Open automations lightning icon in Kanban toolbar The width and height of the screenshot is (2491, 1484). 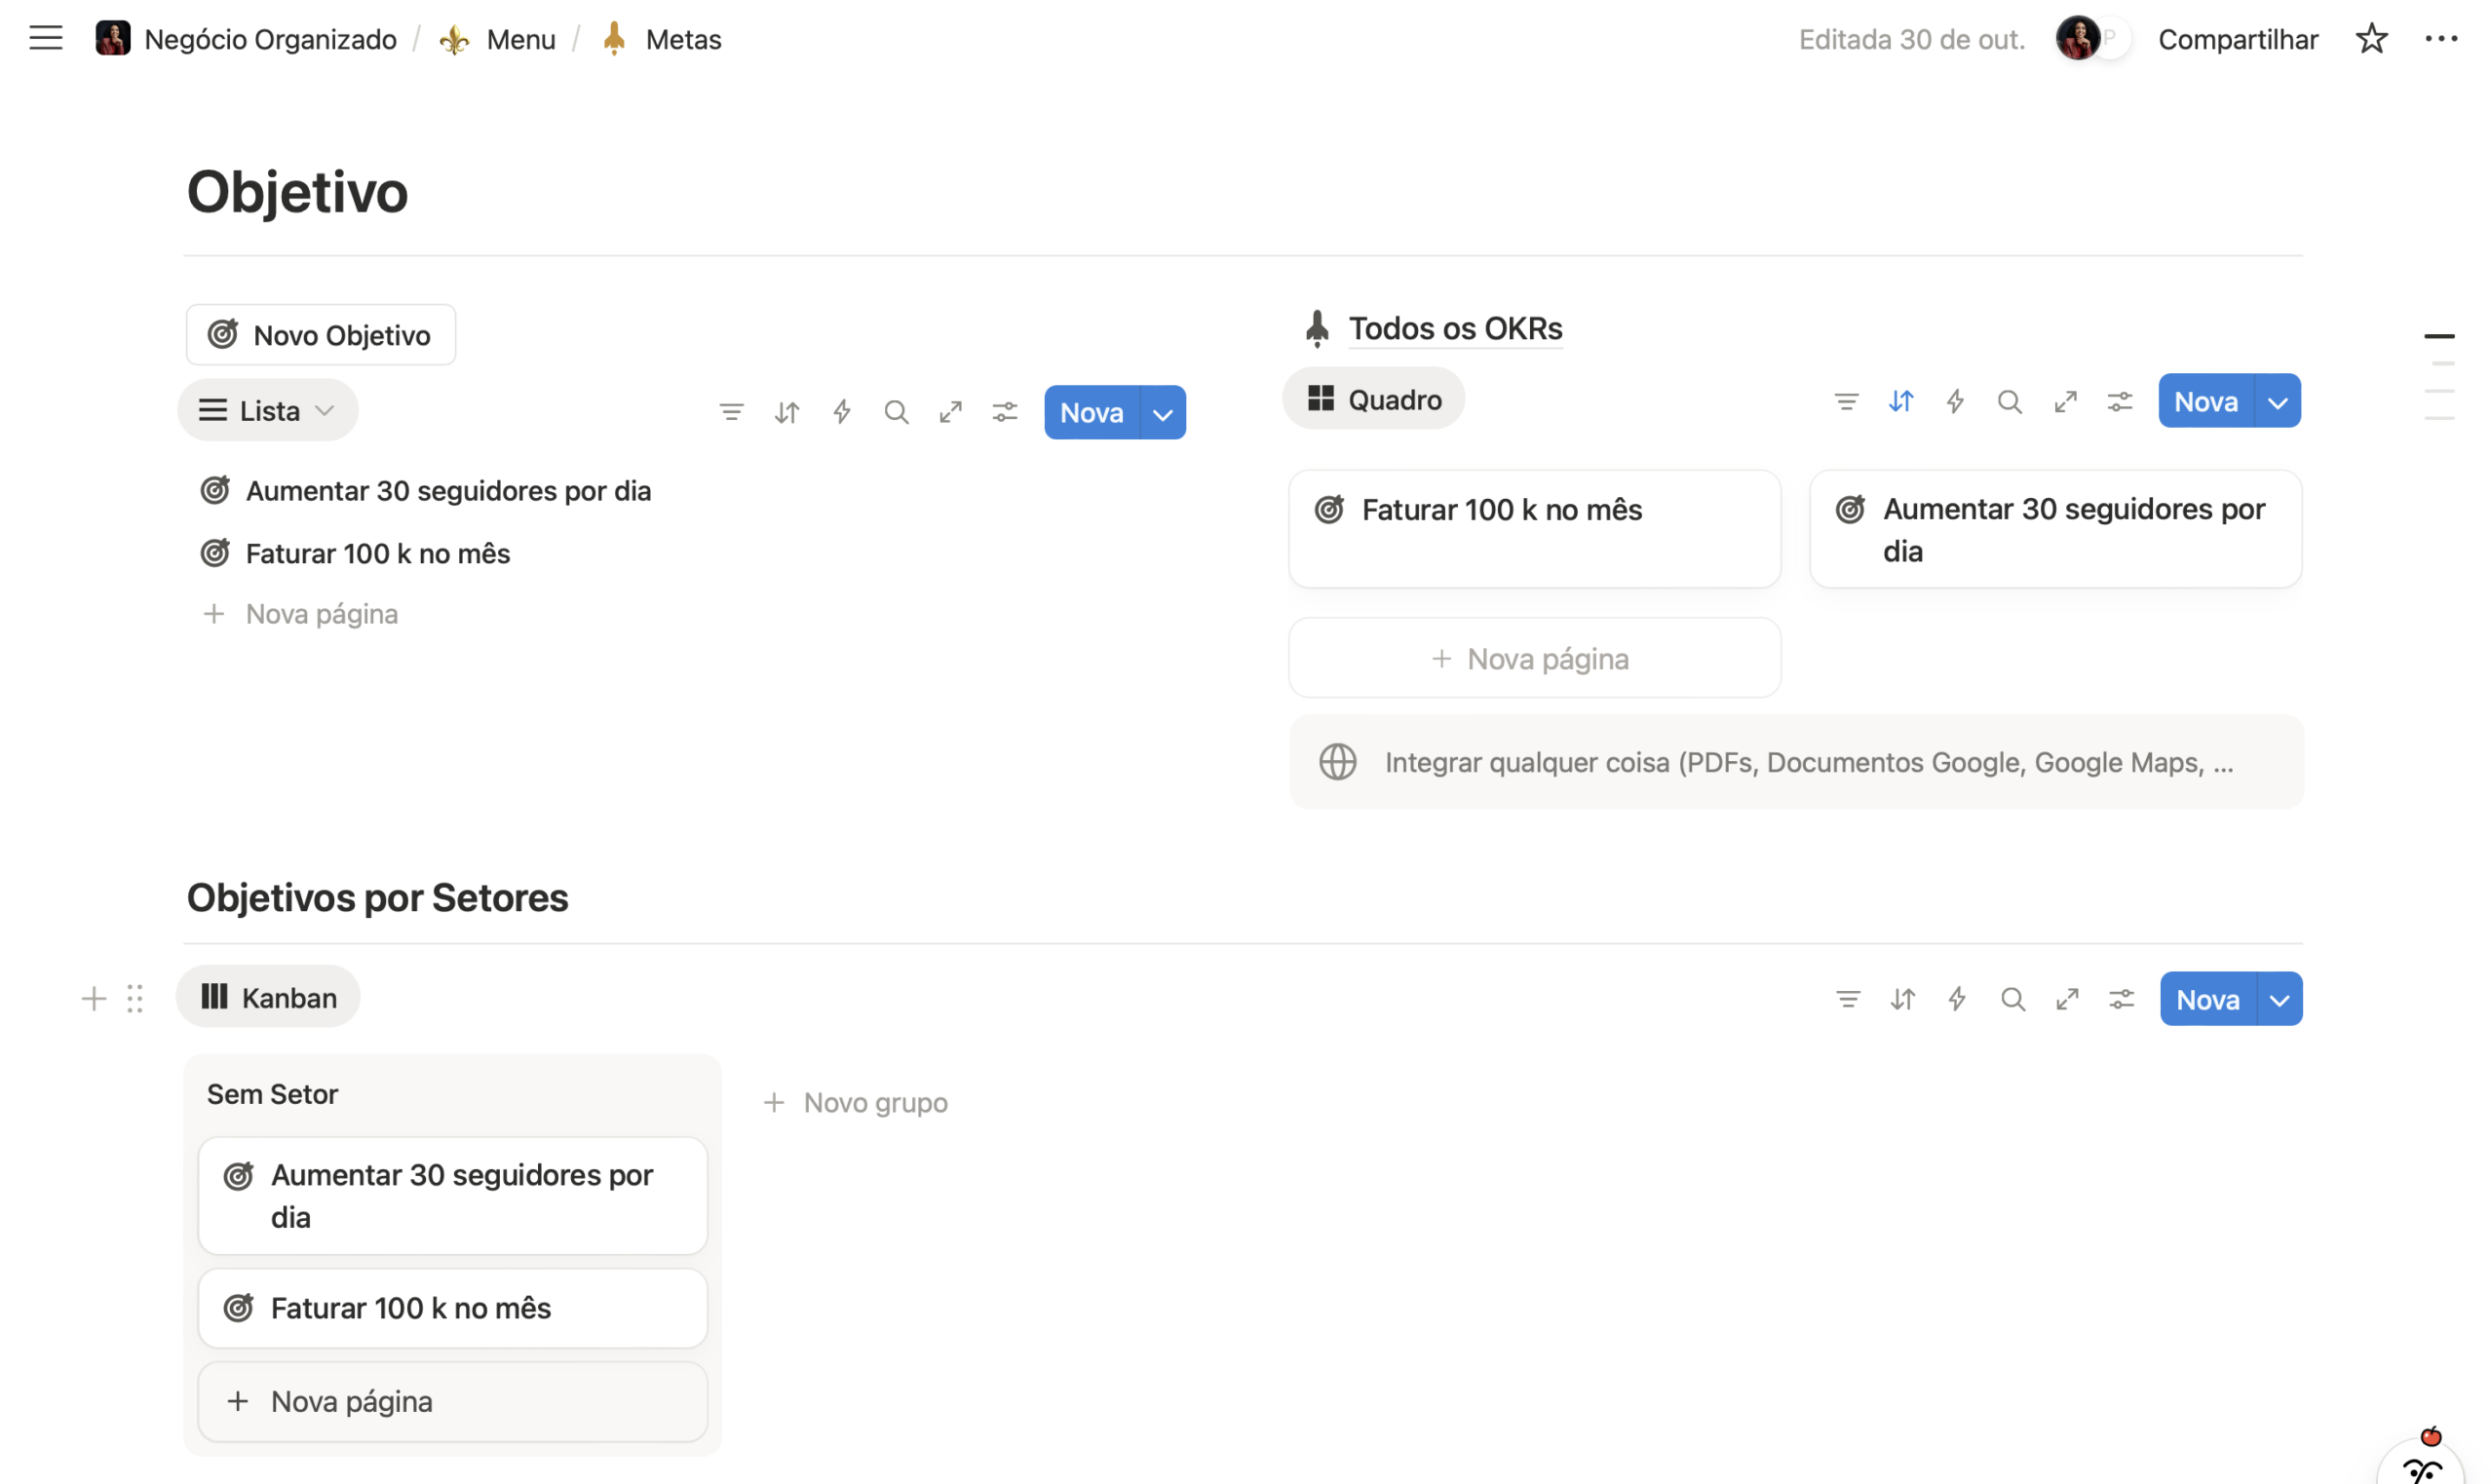(x=1957, y=999)
